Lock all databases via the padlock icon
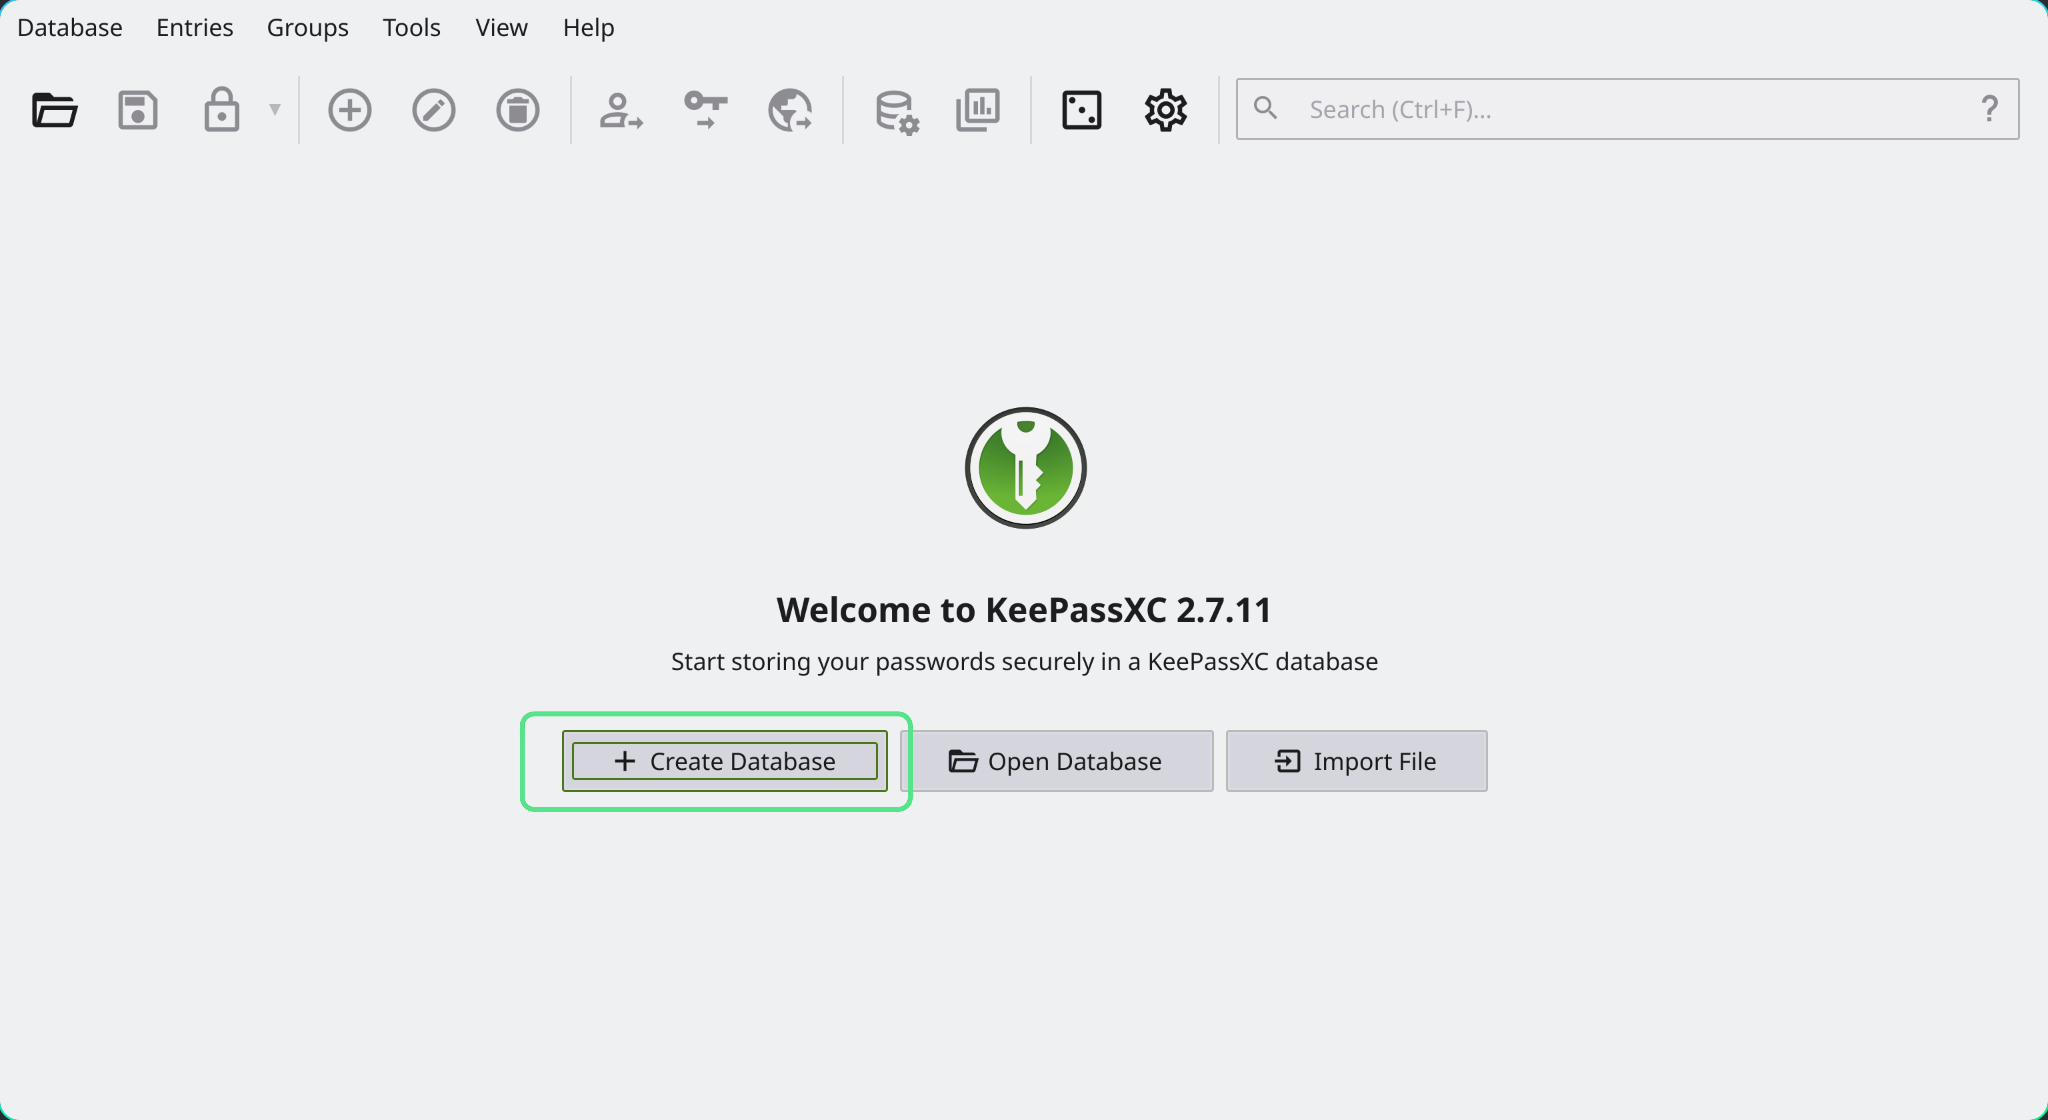 point(222,110)
